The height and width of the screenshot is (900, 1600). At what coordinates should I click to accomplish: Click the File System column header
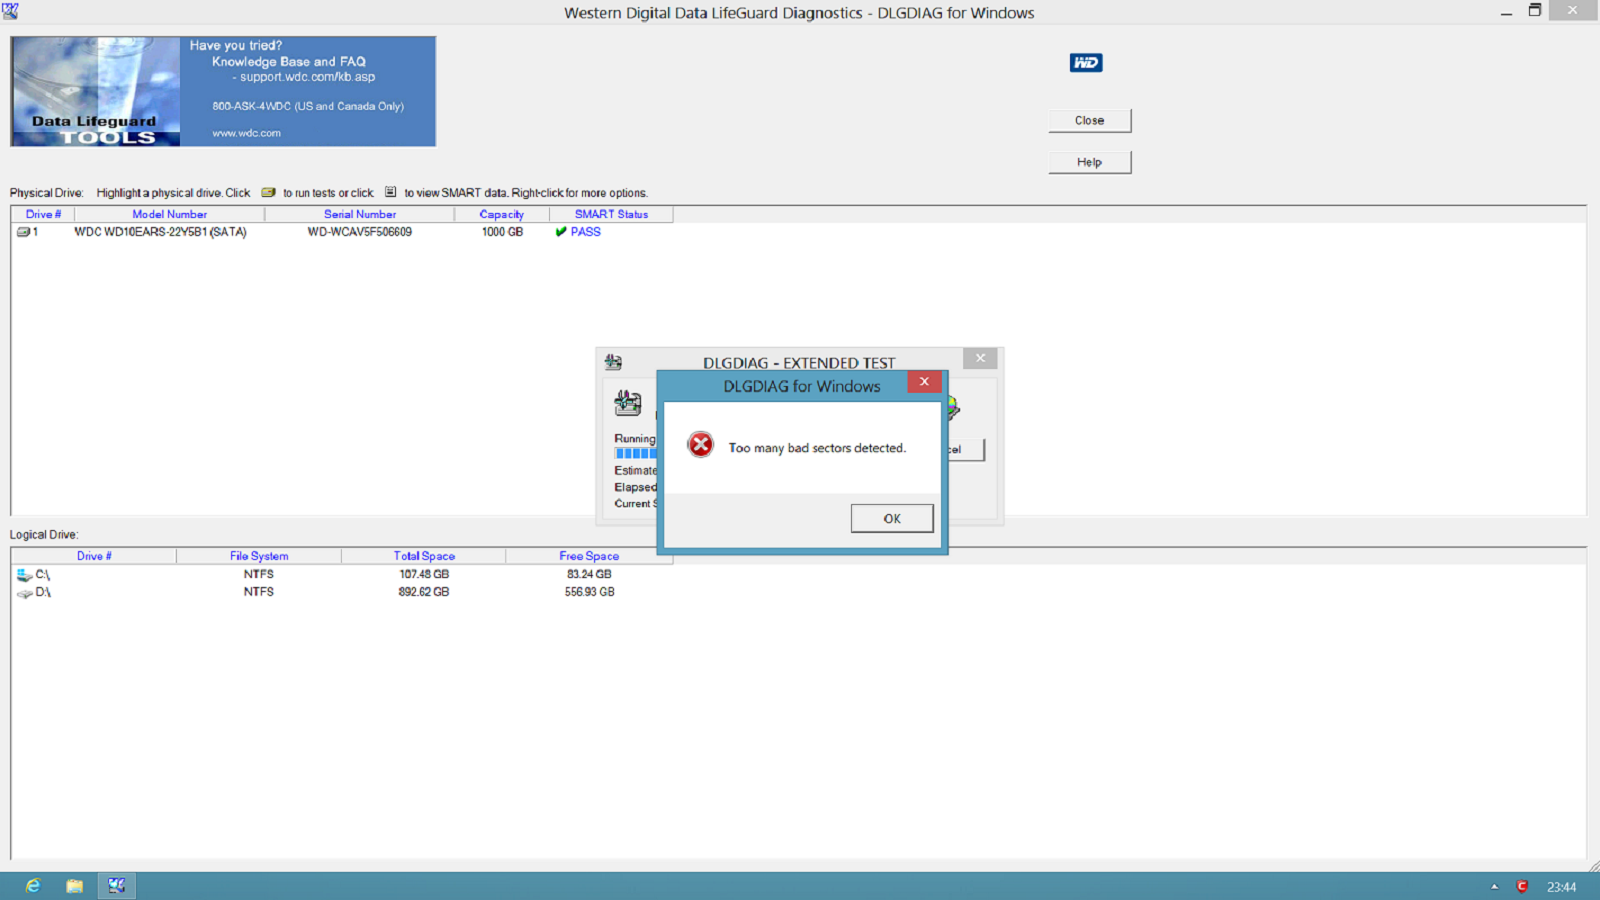(x=259, y=556)
